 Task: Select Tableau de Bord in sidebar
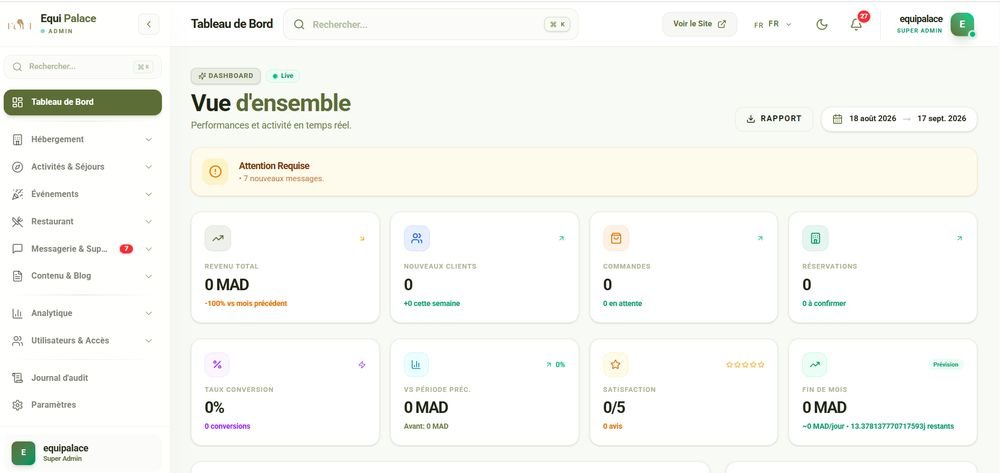point(83,102)
